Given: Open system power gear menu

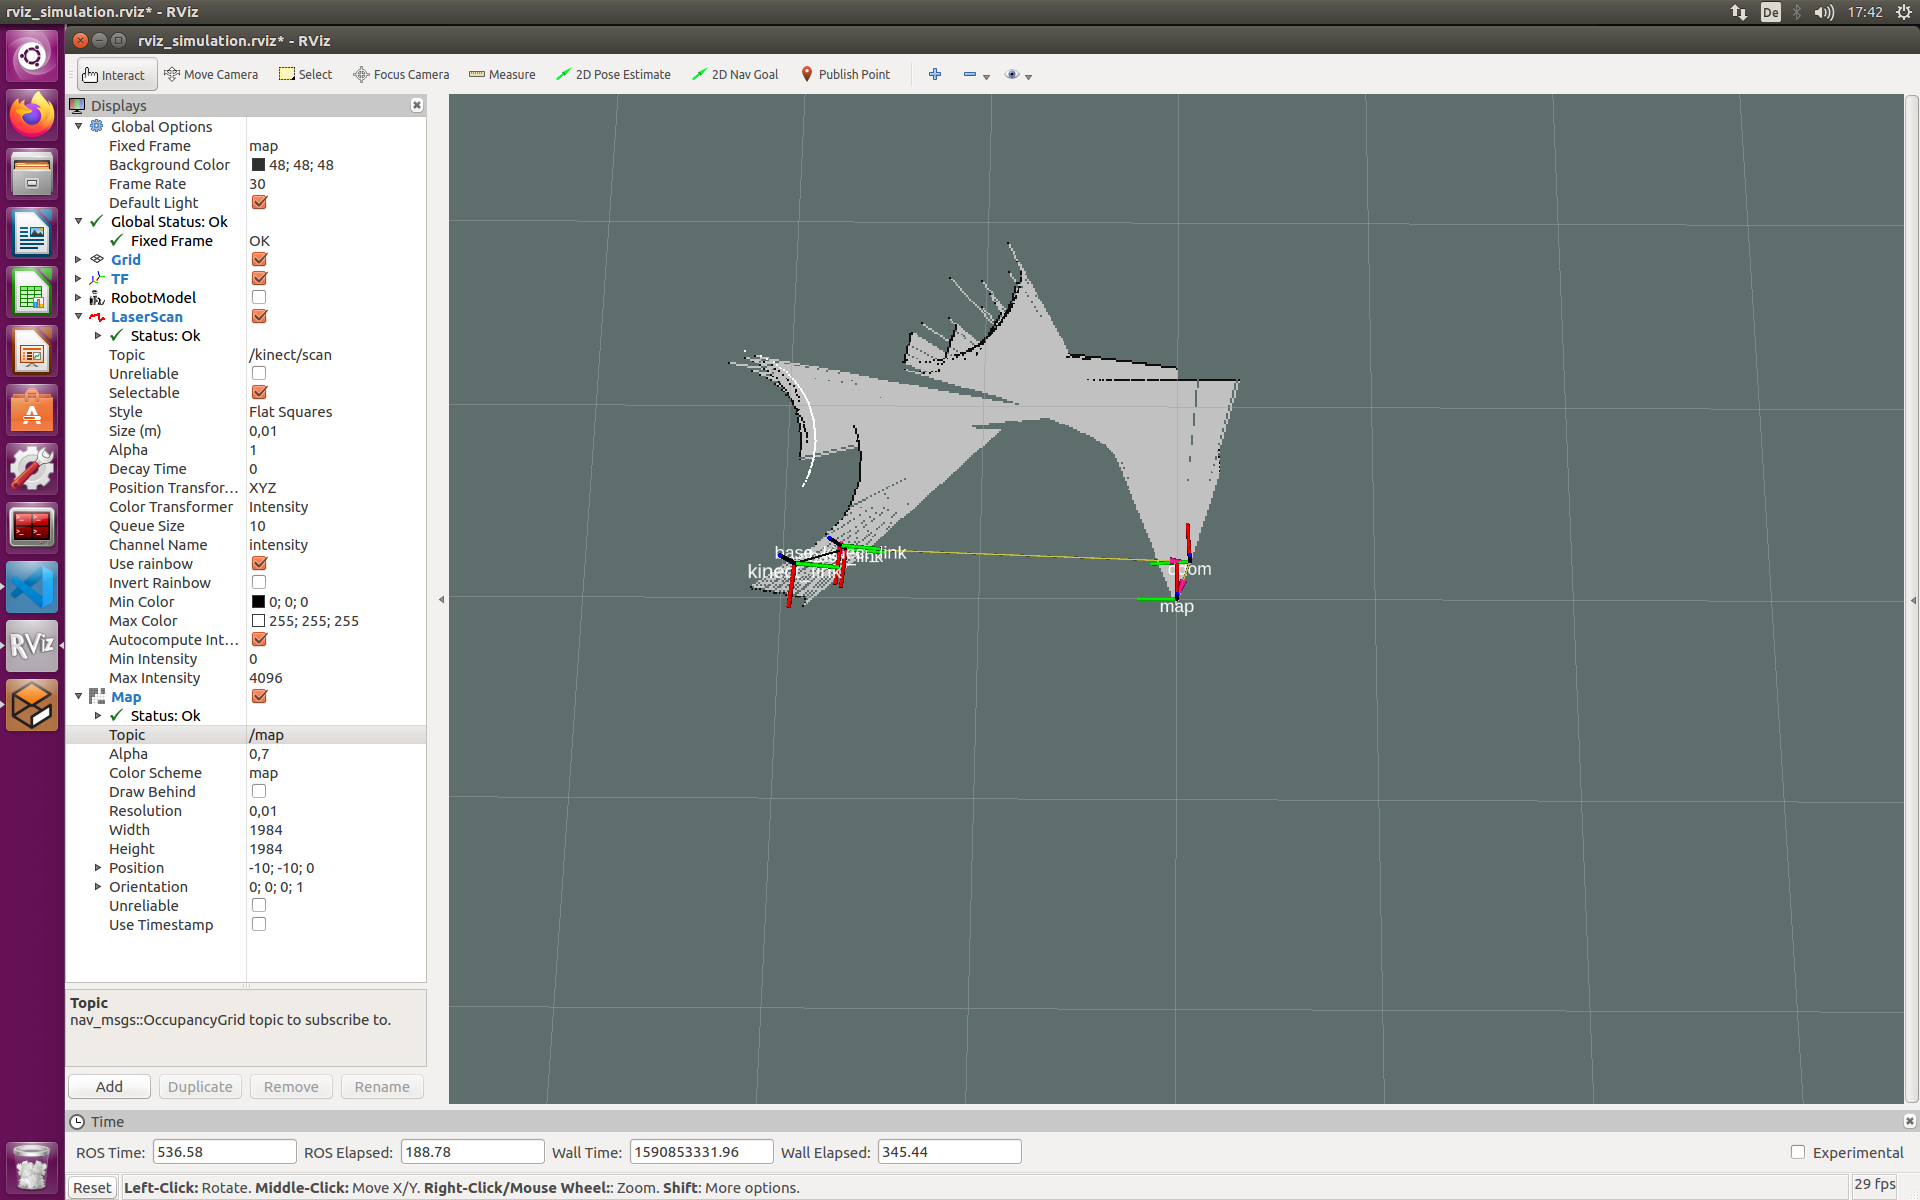Looking at the screenshot, I should point(1904,12).
